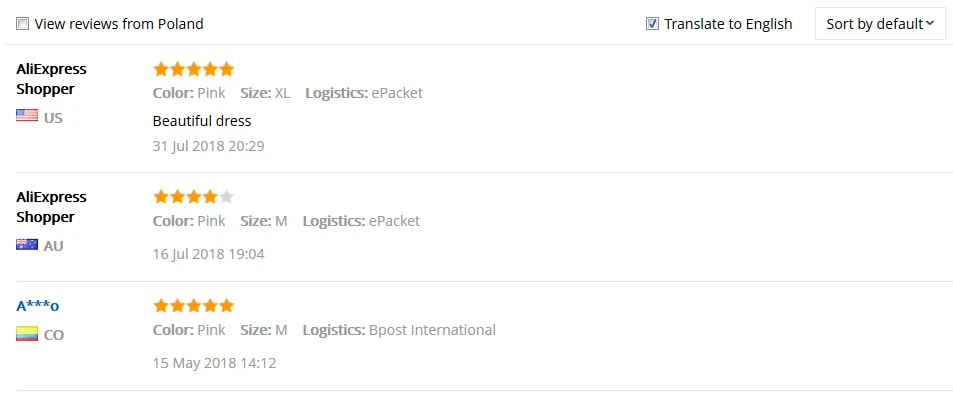This screenshot has height=415, width=953.
Task: Click the first AliExpress Shopper name
Action: click(51, 79)
